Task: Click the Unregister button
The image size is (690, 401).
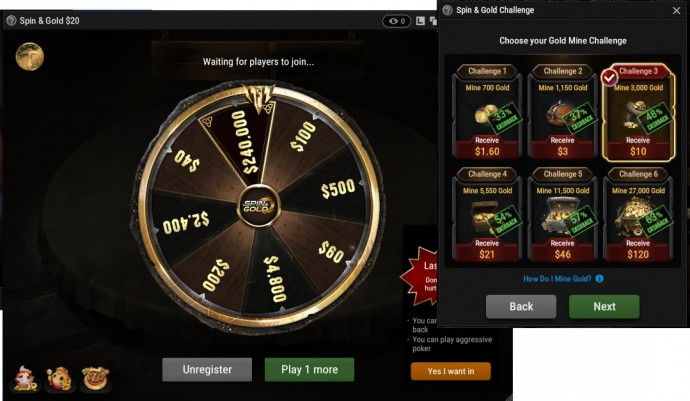Action: click(x=207, y=369)
